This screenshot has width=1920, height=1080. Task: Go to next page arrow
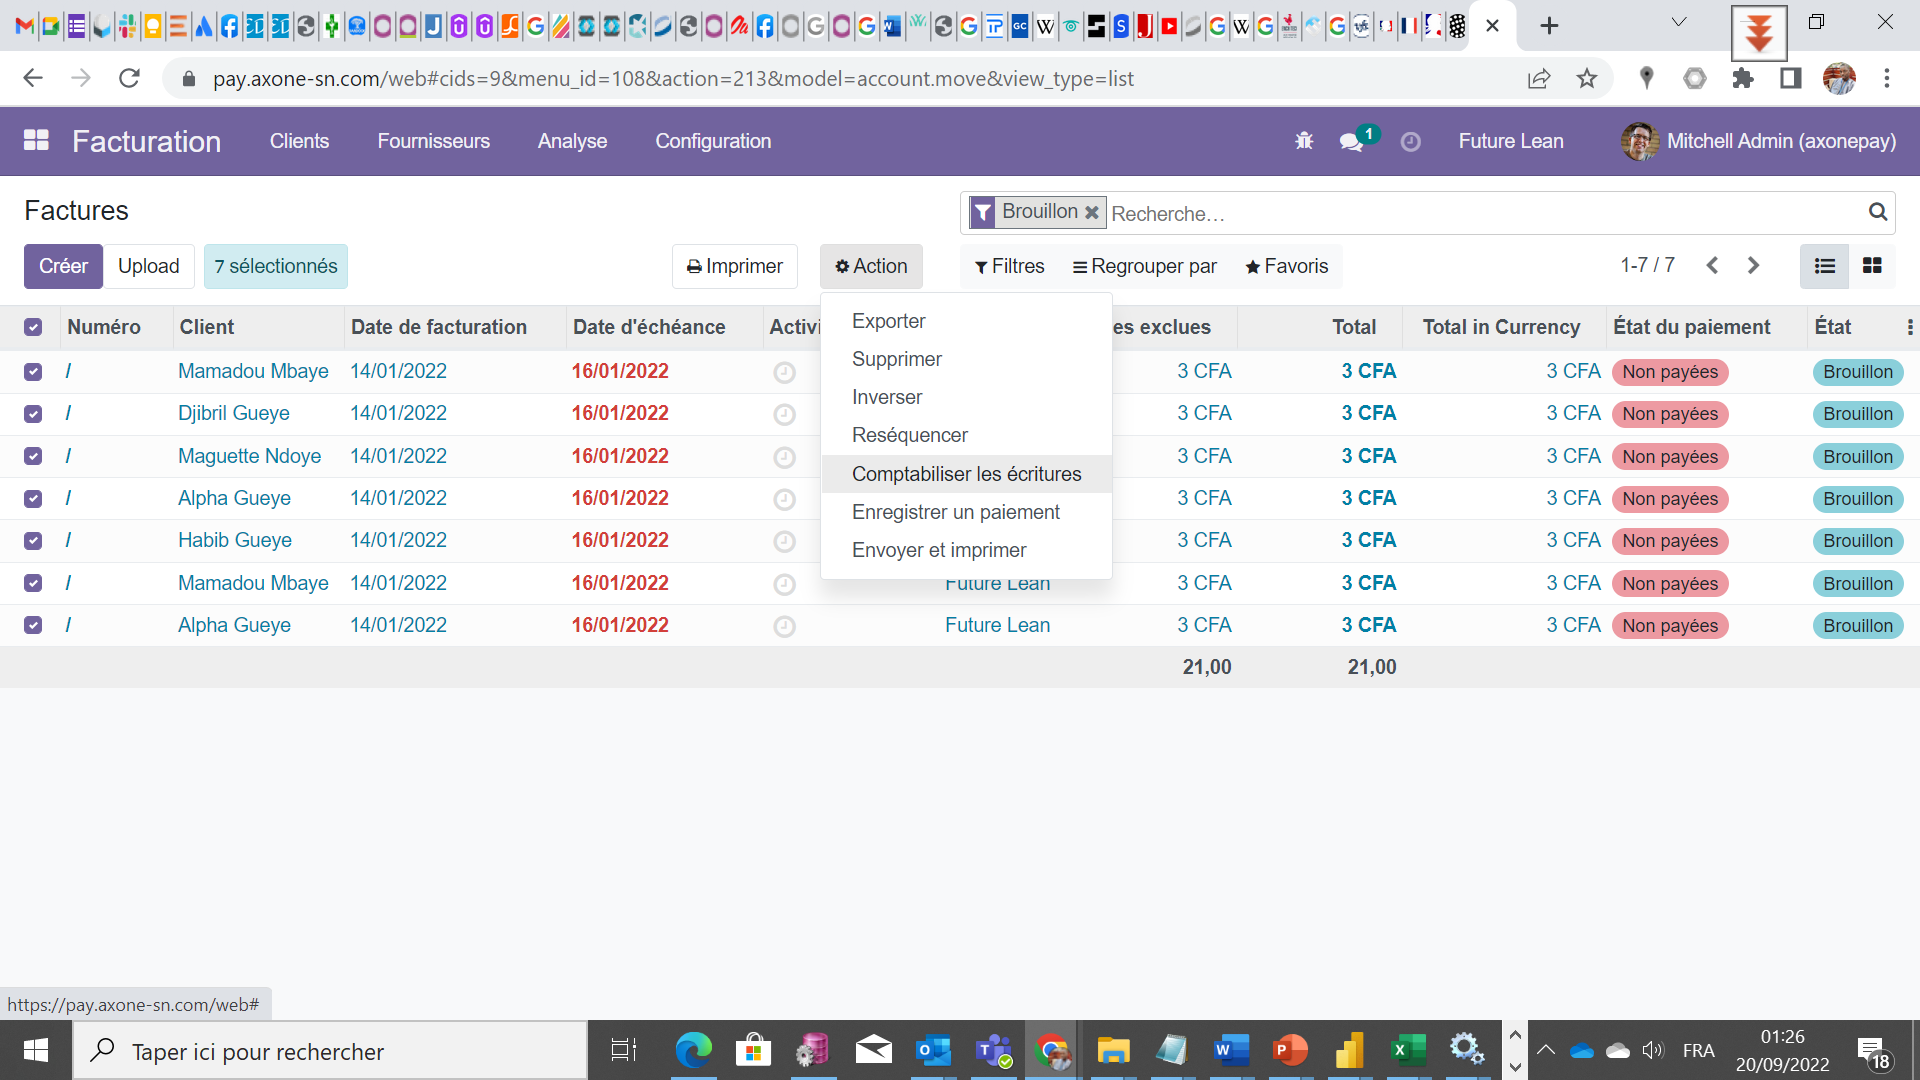[1753, 266]
